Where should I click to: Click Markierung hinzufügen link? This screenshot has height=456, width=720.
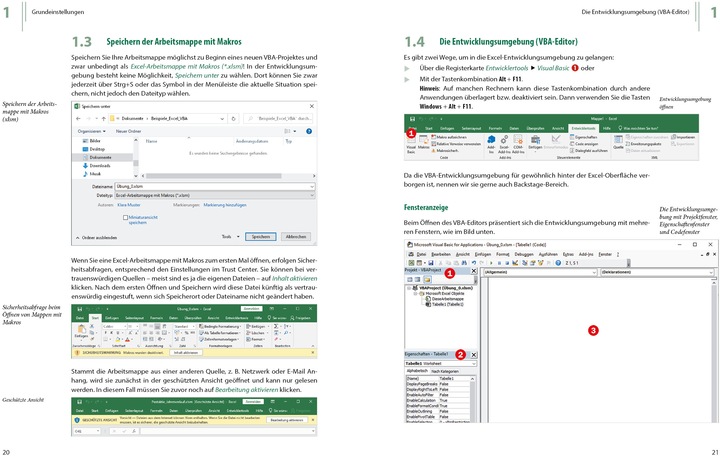point(225,205)
